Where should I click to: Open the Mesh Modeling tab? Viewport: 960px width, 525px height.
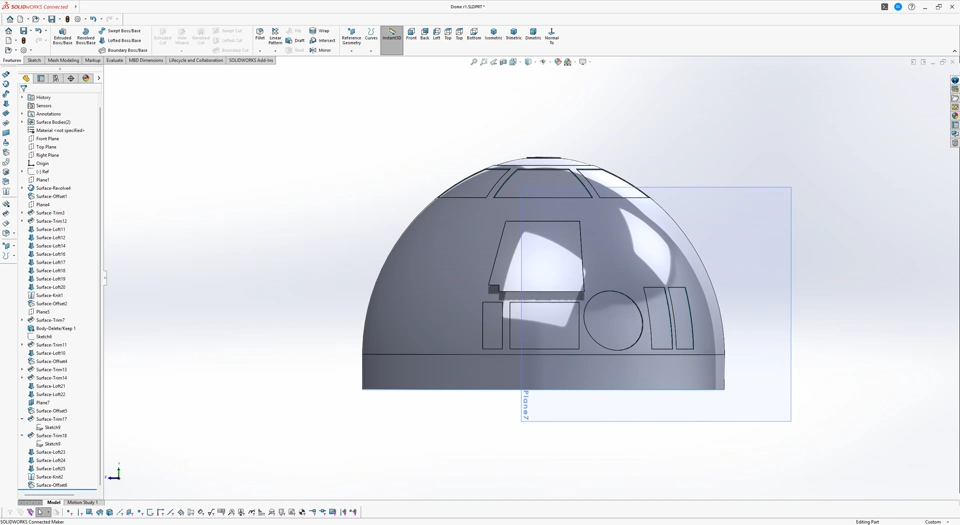[63, 61]
